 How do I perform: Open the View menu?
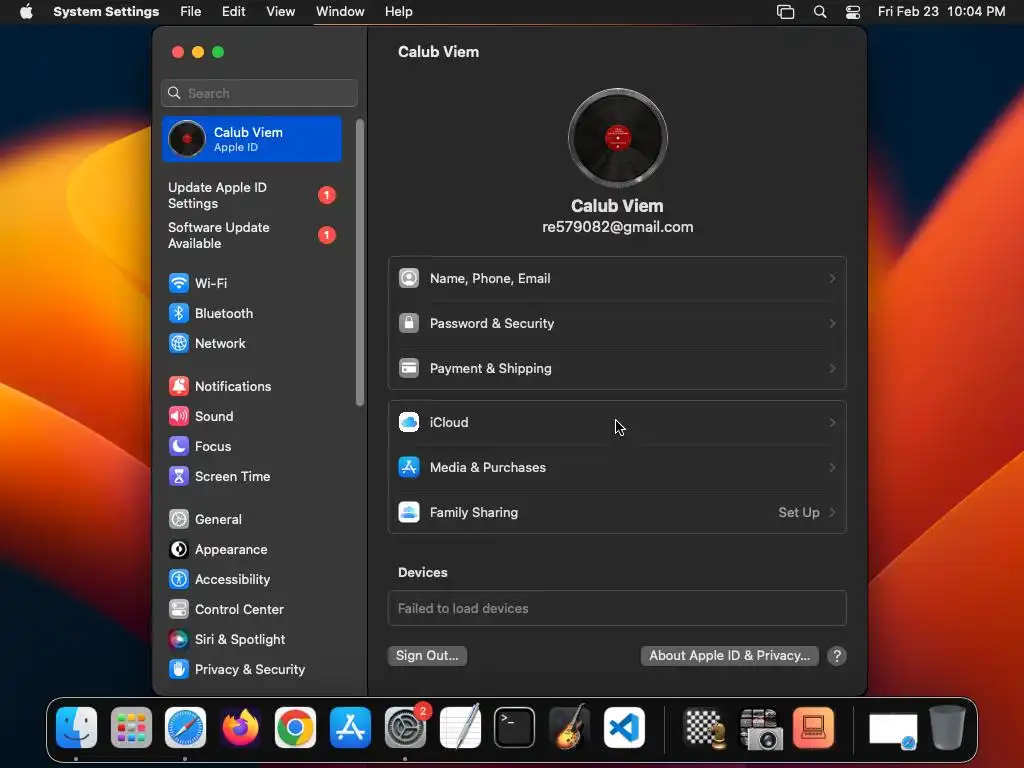pos(280,12)
